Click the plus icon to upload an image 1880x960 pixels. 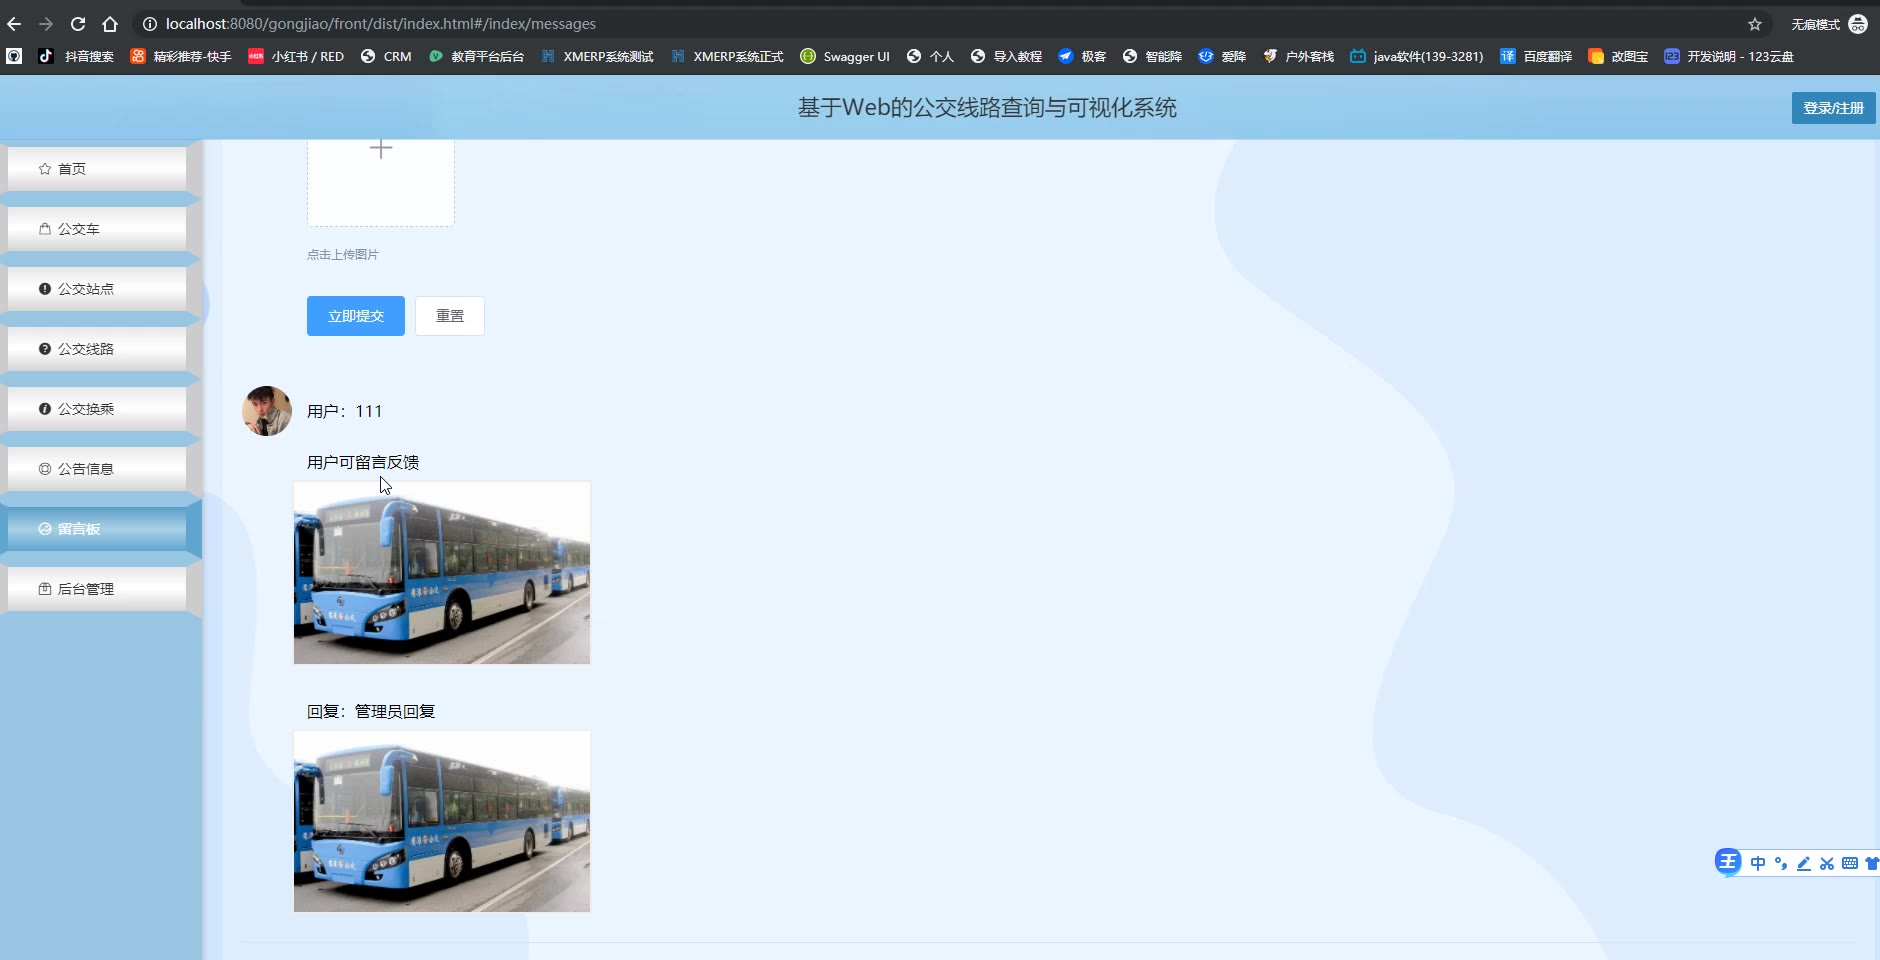[x=381, y=150]
